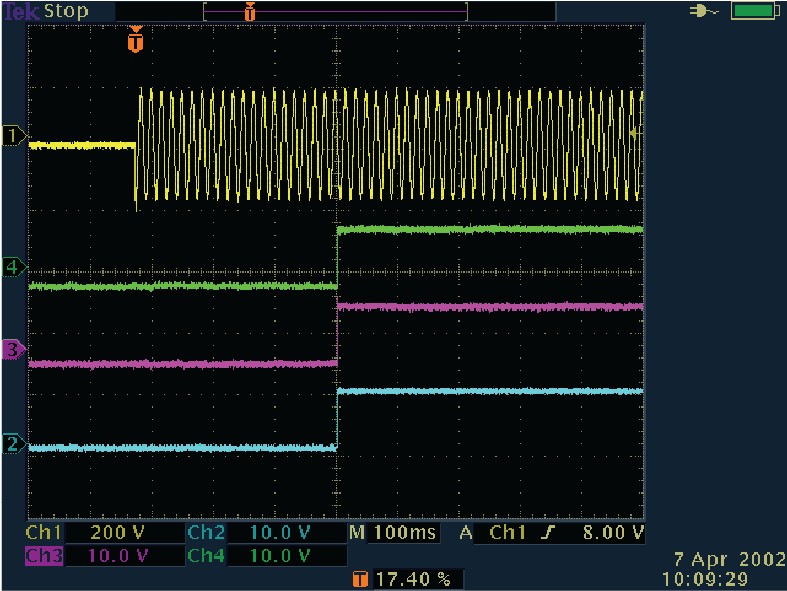The height and width of the screenshot is (591, 787).
Task: Click the Ch2 label in readout
Action: [x=206, y=532]
